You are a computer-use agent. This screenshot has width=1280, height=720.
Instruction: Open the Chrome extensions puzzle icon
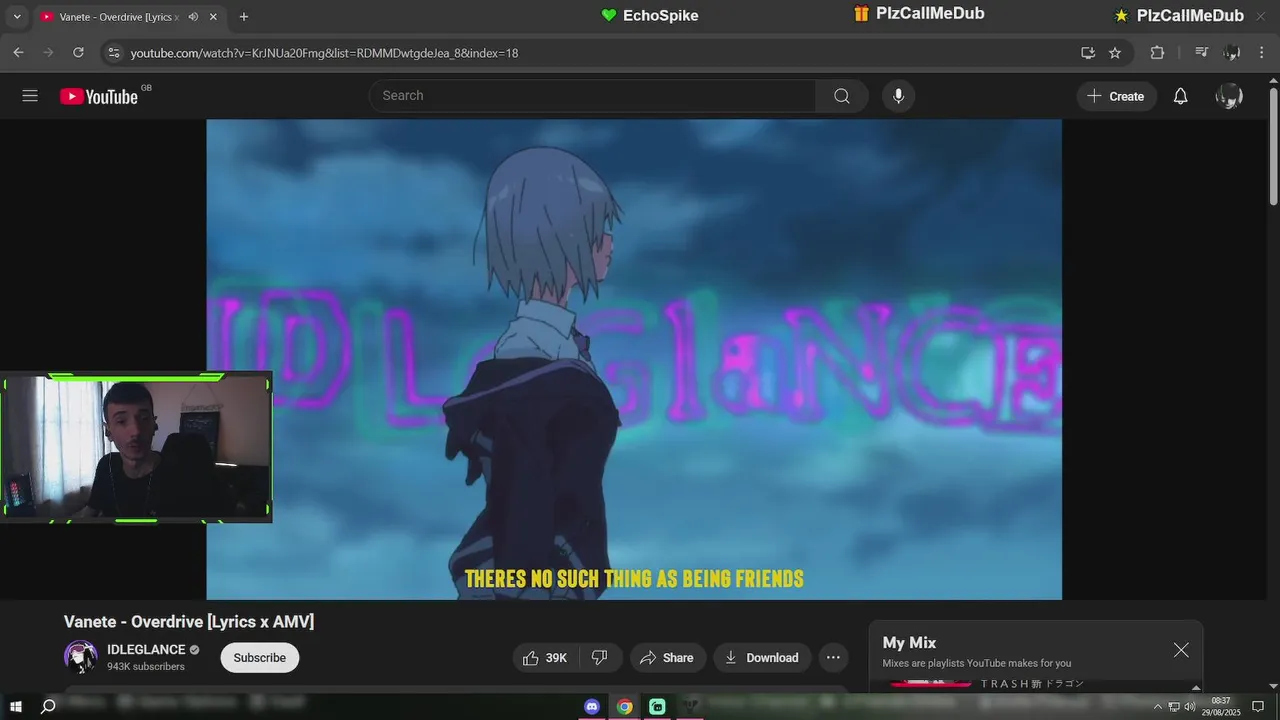(1157, 52)
